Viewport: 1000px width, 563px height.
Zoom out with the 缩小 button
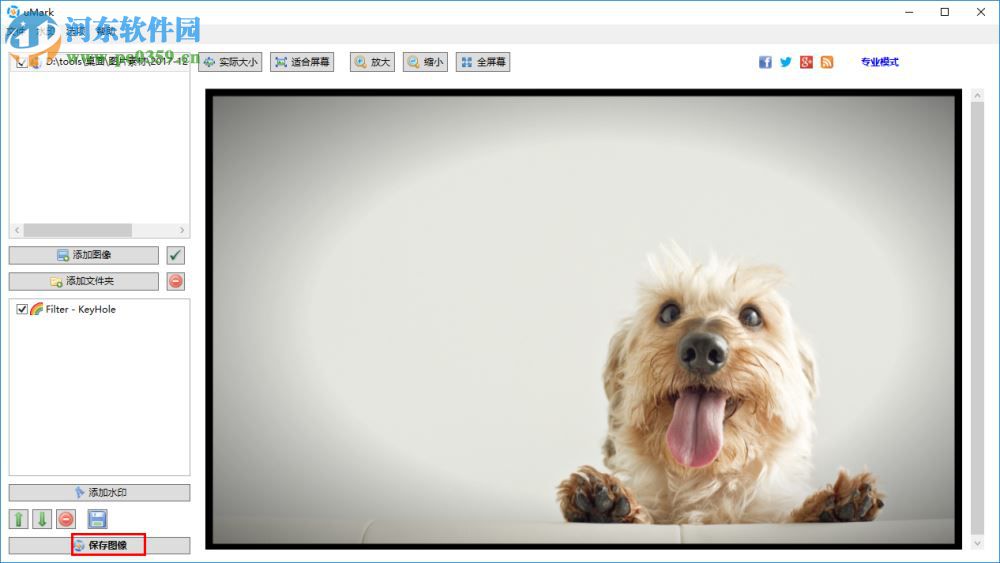(425, 62)
